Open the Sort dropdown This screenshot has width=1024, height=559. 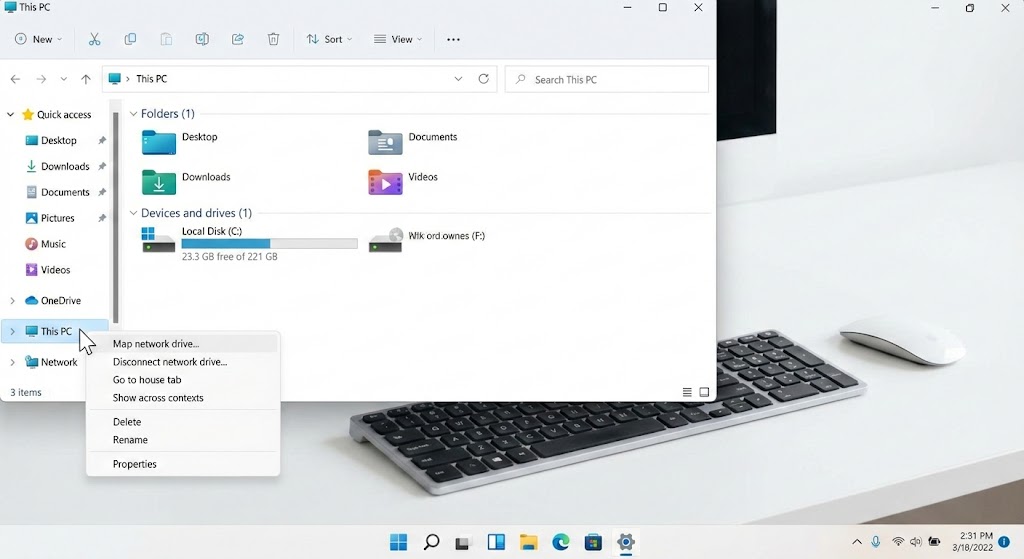(329, 39)
